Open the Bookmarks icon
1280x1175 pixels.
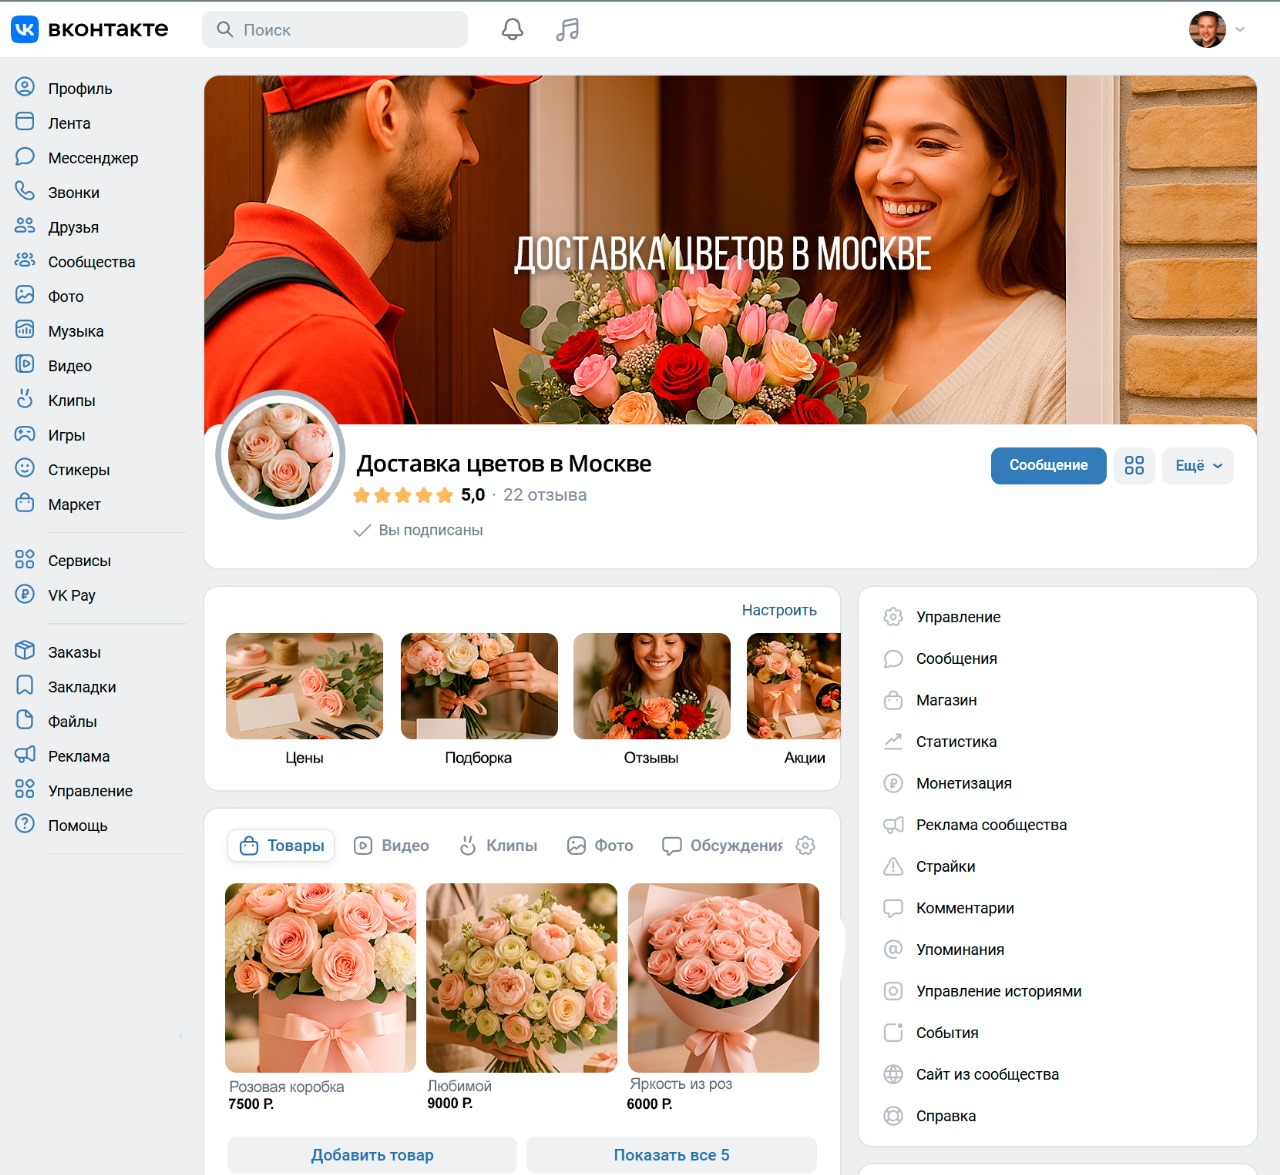25,685
